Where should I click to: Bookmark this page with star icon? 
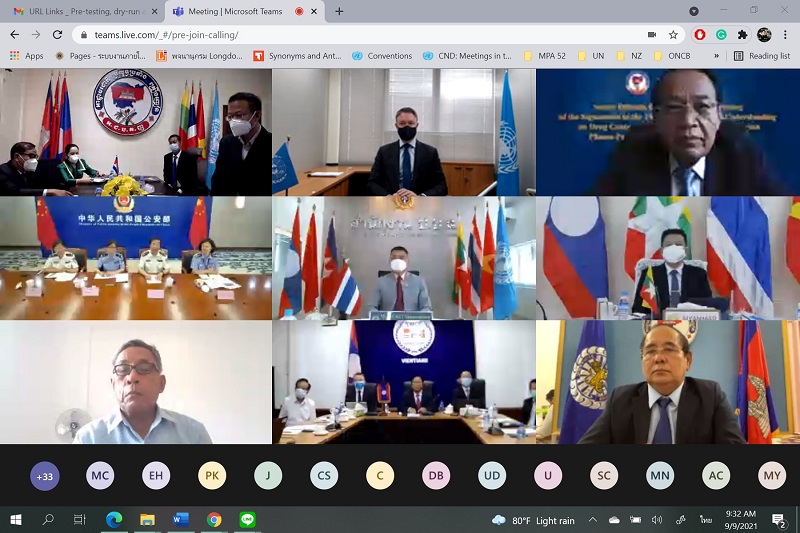pos(673,34)
